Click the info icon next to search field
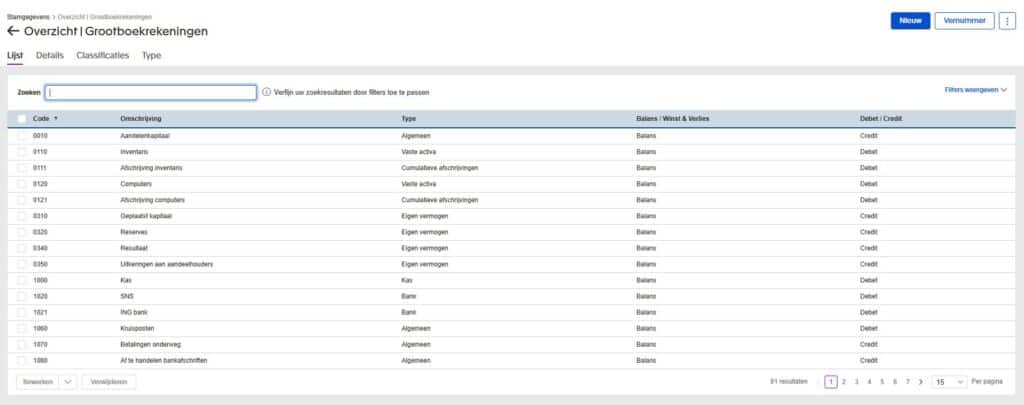 pos(267,92)
